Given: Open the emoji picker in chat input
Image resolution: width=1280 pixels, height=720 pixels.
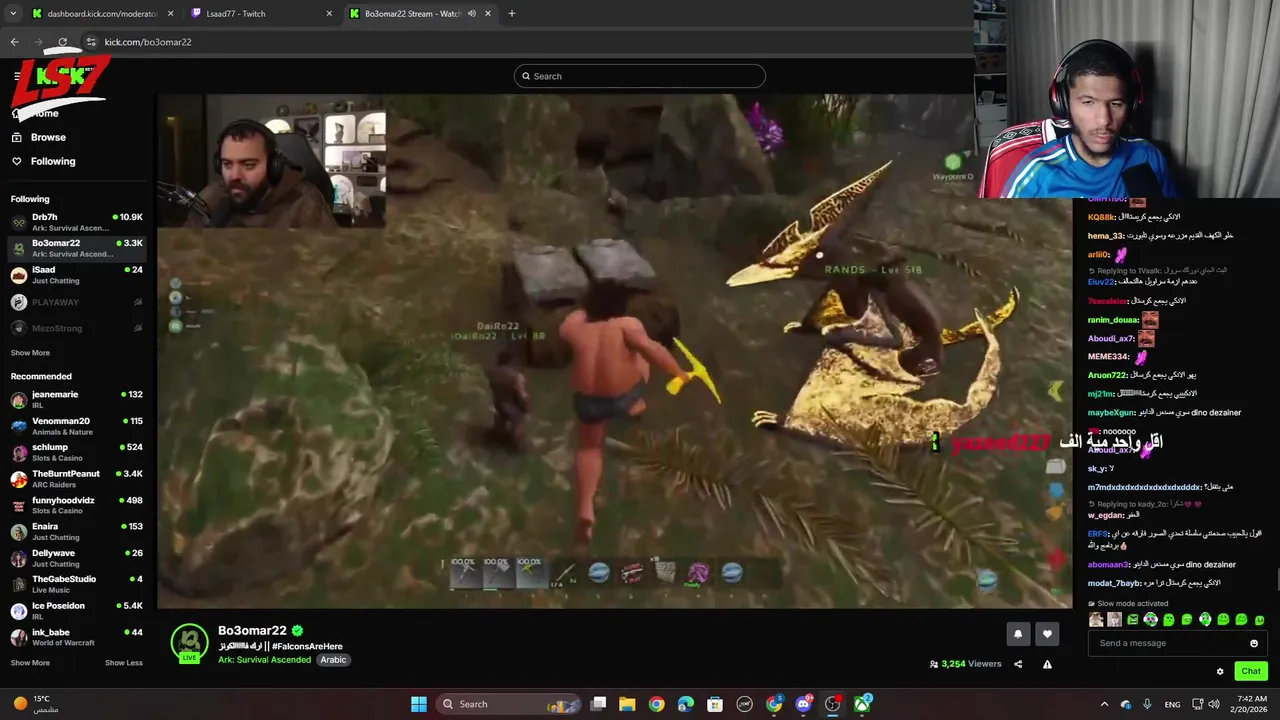Looking at the screenshot, I should (x=1254, y=643).
